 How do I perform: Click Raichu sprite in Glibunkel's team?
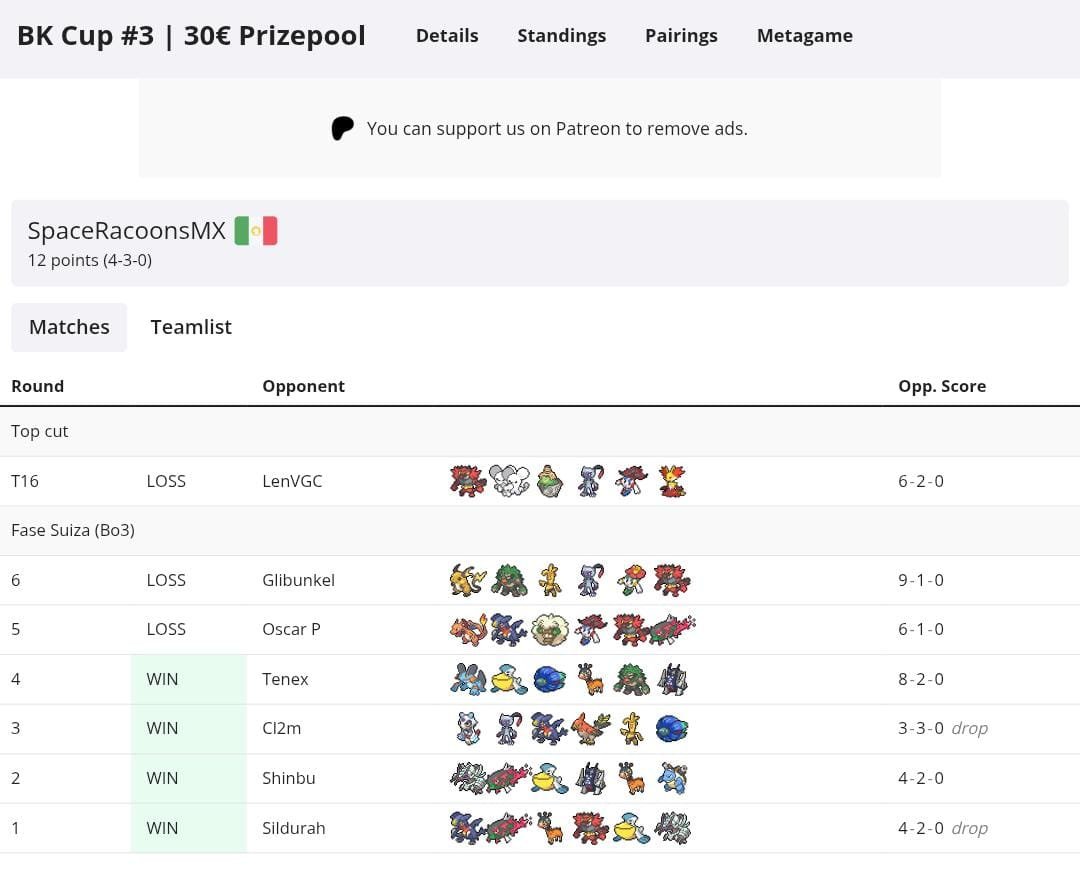click(x=468, y=580)
